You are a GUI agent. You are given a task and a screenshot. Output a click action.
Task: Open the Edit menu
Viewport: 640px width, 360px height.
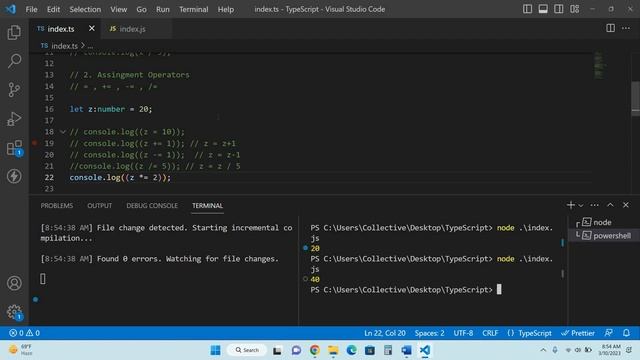pyautogui.click(x=53, y=9)
